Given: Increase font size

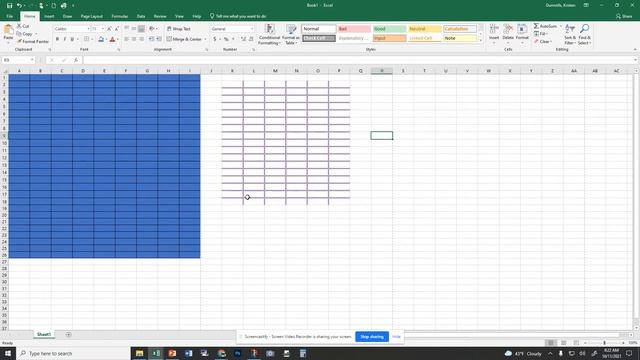Looking at the screenshot, I should [109, 29].
